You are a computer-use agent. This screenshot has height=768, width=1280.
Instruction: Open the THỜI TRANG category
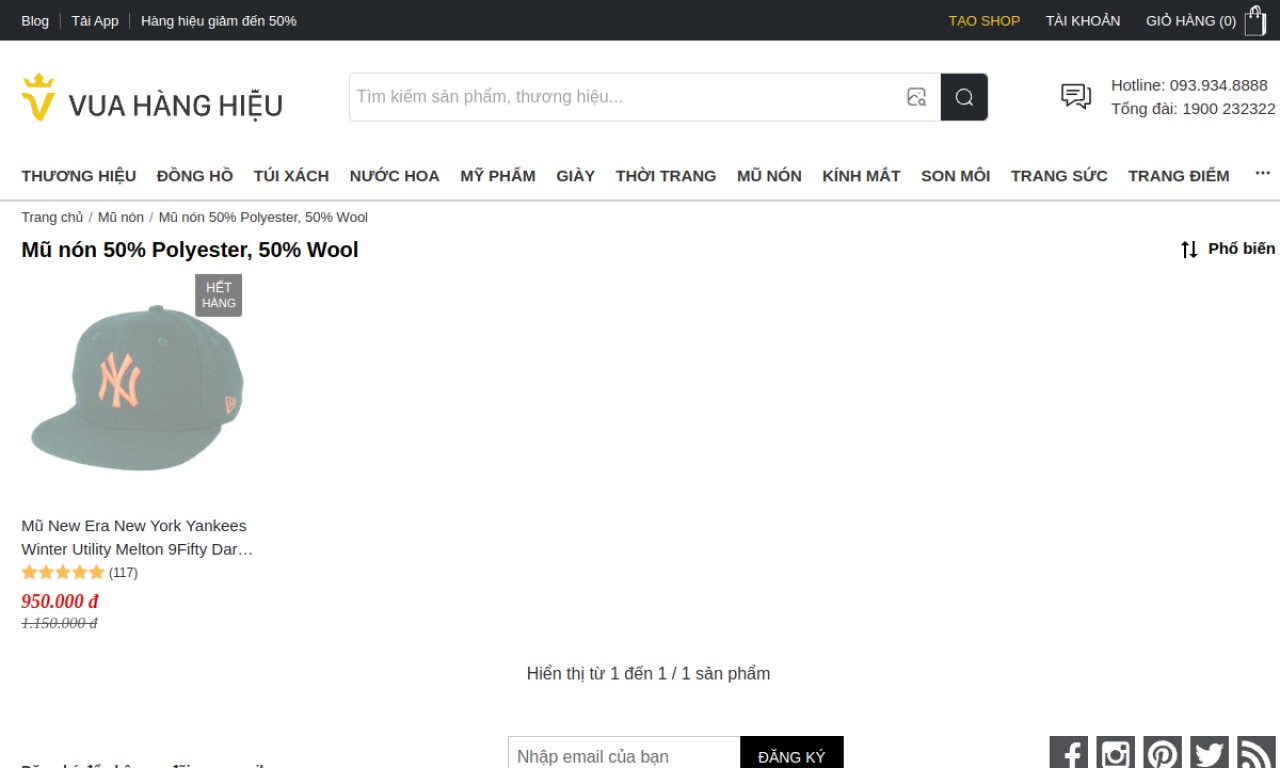(666, 176)
